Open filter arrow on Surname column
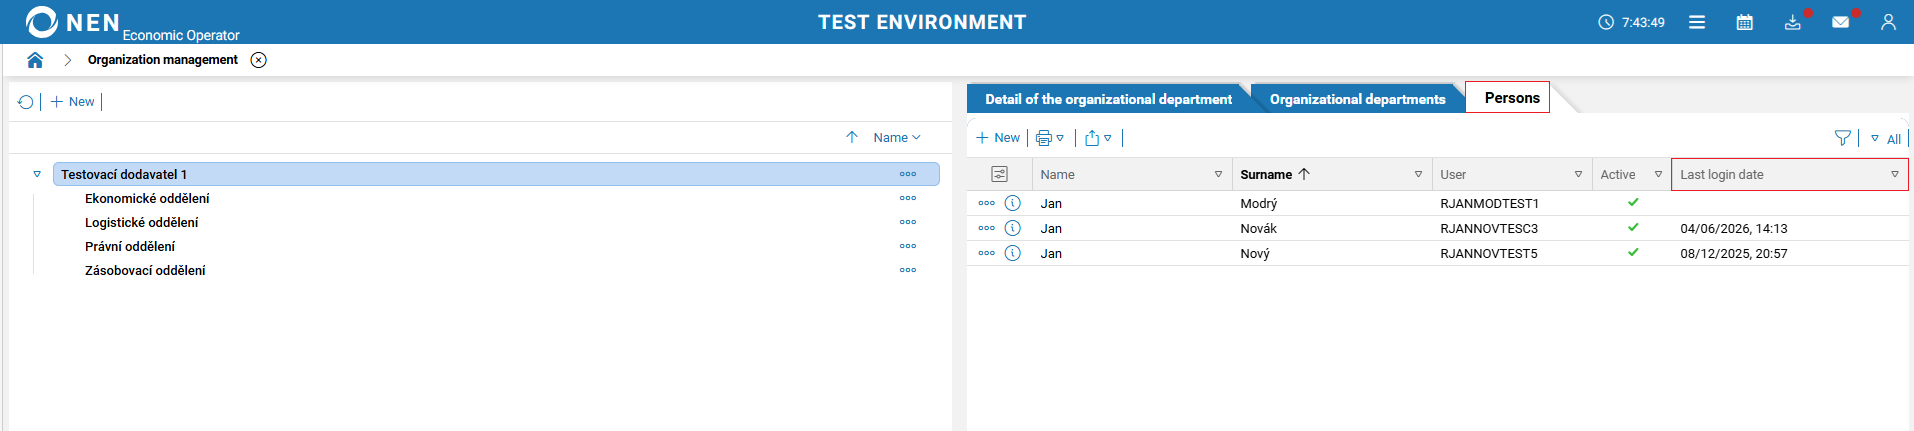Screen dimensions: 1914x431 click(1418, 174)
